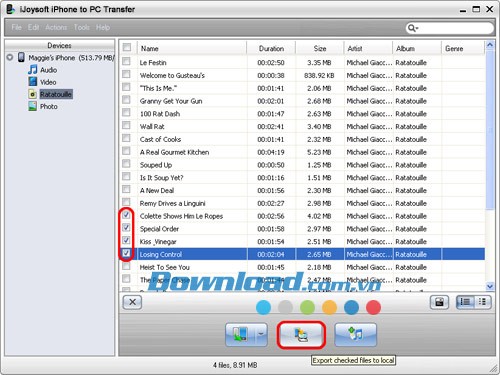This screenshot has height=375, width=500.
Task: Click the delete X button below the list
Action: point(132,302)
